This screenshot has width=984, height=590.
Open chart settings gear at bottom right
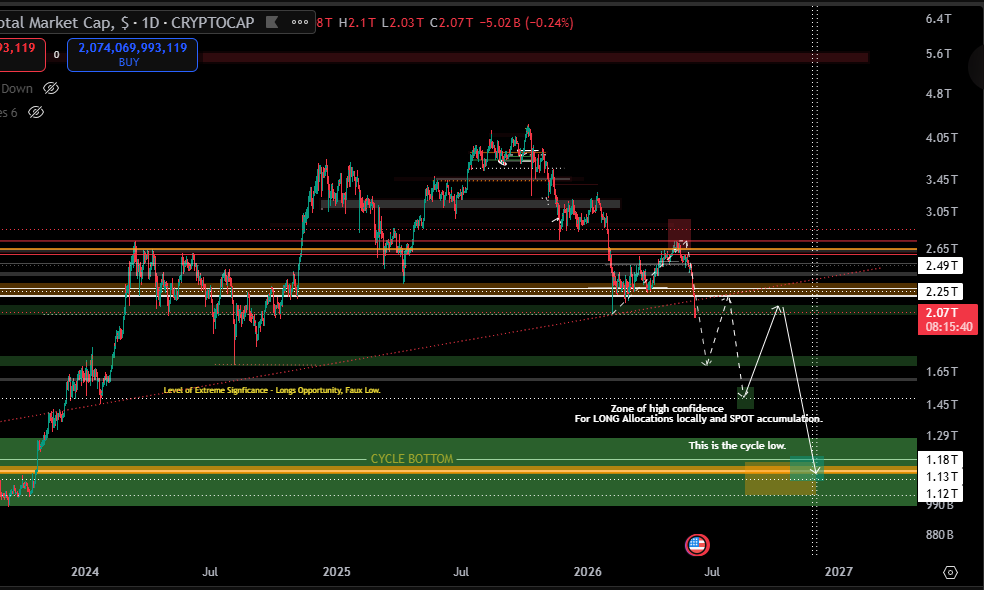(x=950, y=572)
